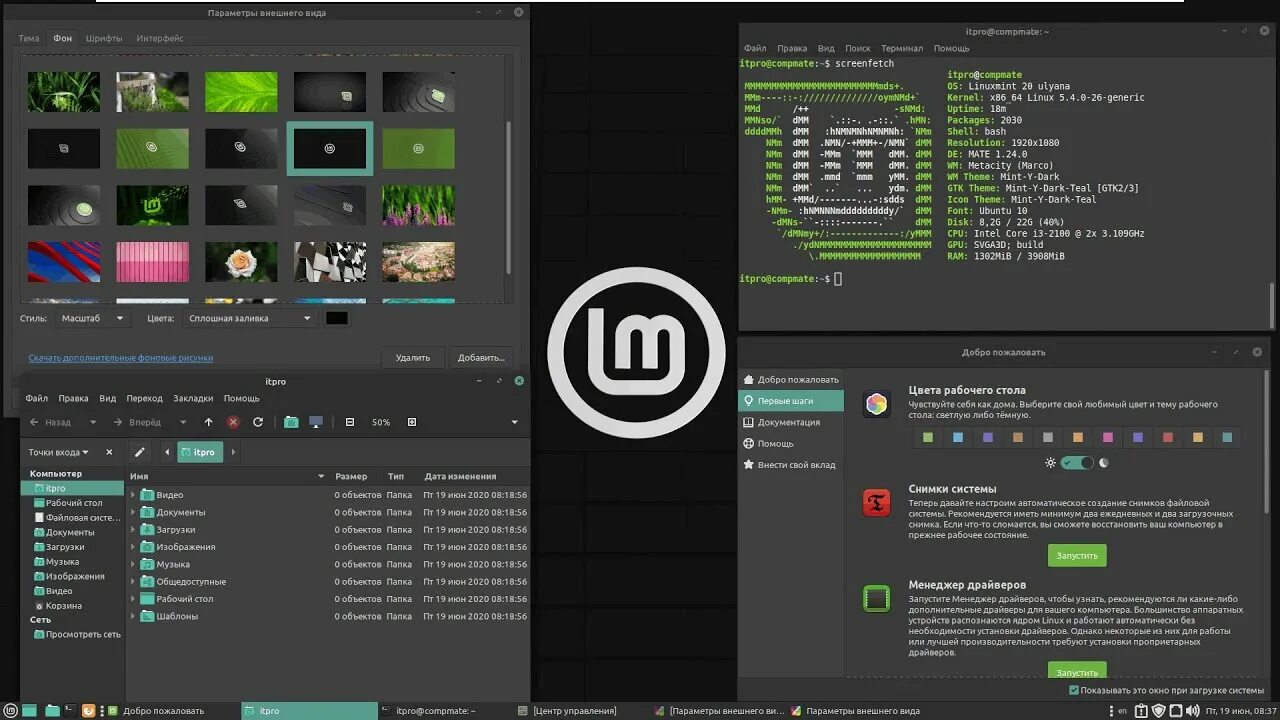Open the Цвета Сплошная заливка dropdown
Viewport: 1280px width, 720px height.
click(250, 318)
